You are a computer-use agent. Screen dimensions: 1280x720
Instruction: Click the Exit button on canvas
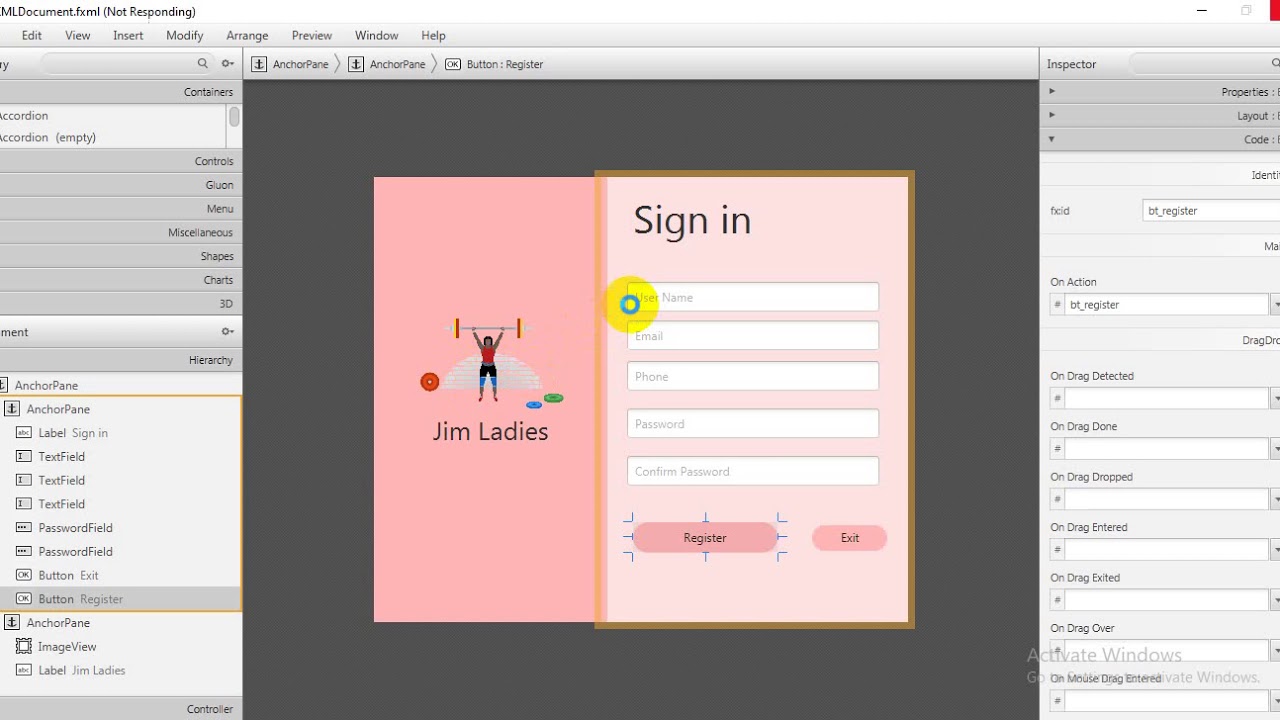849,538
